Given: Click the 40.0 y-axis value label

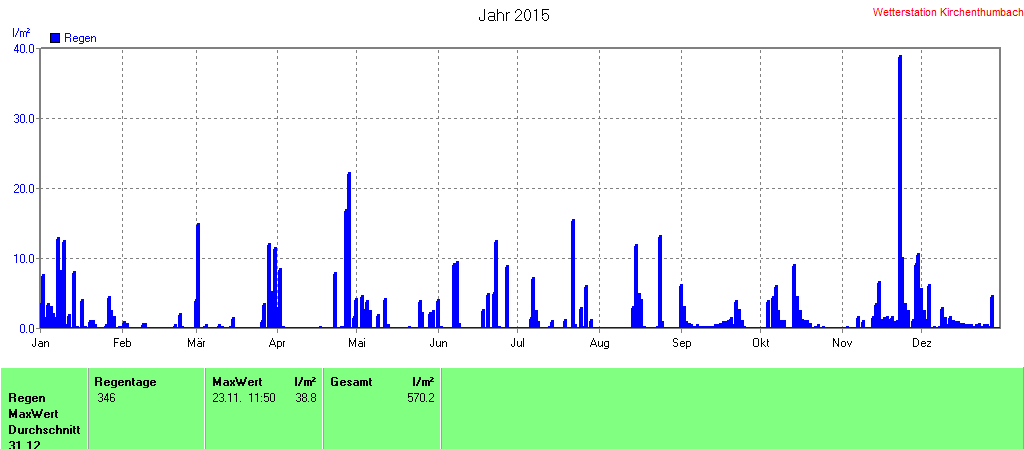Looking at the screenshot, I should tap(24, 48).
